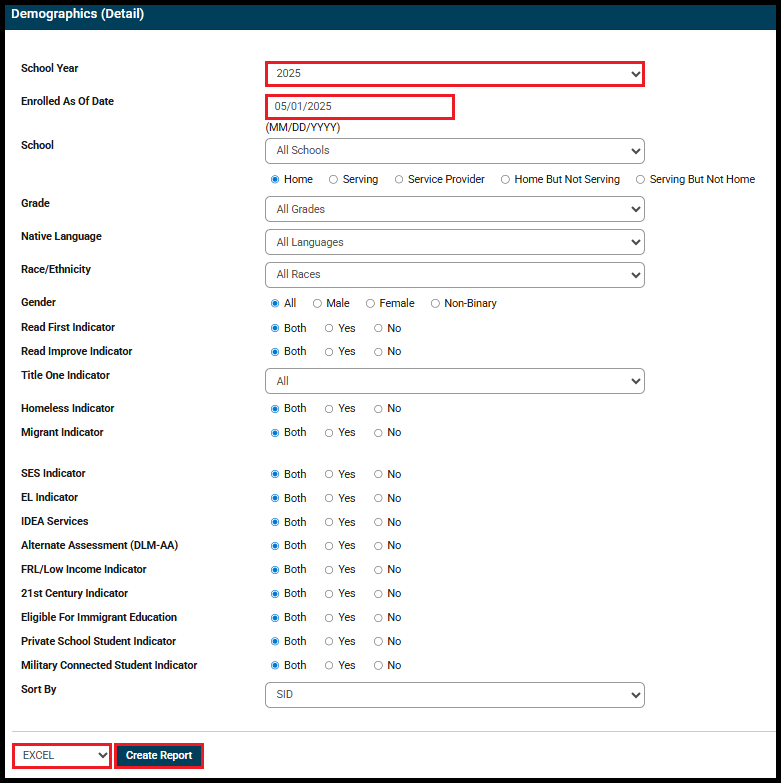Set Read First Indicator to Yes
Screen dimensions: 781x783
click(330, 328)
